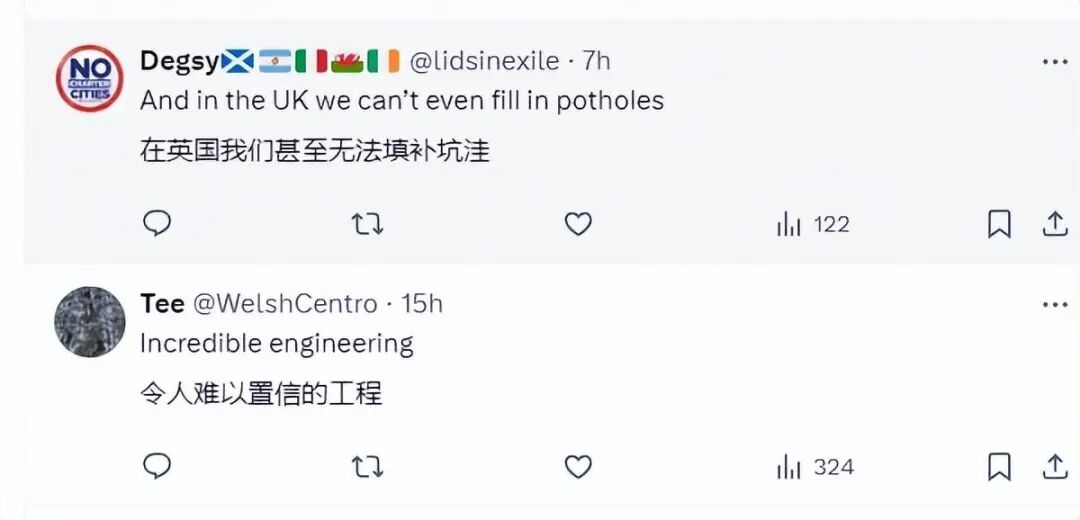Retweet Degsy's potholes tweet
This screenshot has height=520, width=1080.
click(x=367, y=224)
